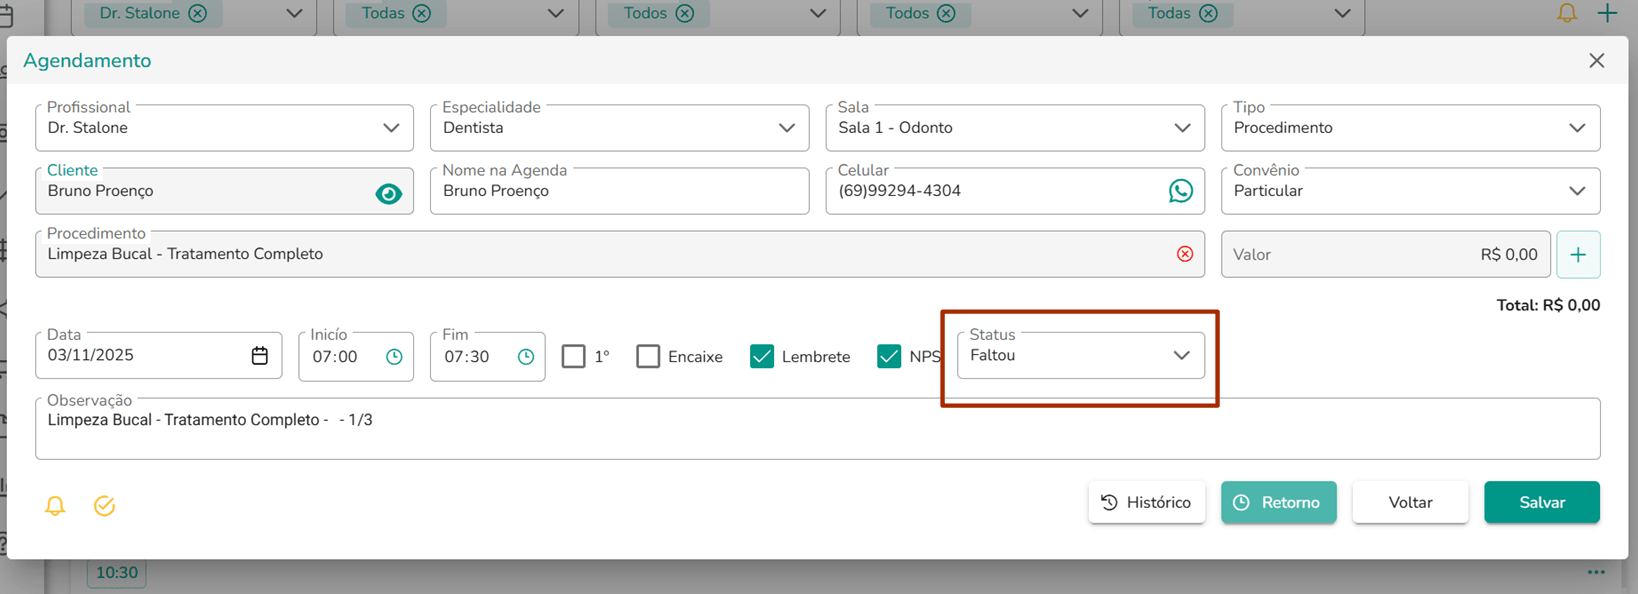The width and height of the screenshot is (1638, 594).
Task: Click the yellow bell icon in dialog footer
Action: point(55,506)
